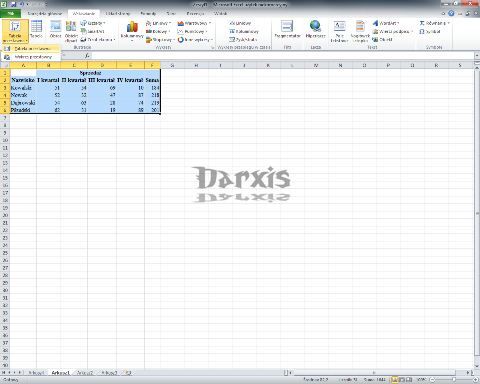This screenshot has width=480, height=384.
Task: Select the Nazwisko header cell
Action: point(23,80)
